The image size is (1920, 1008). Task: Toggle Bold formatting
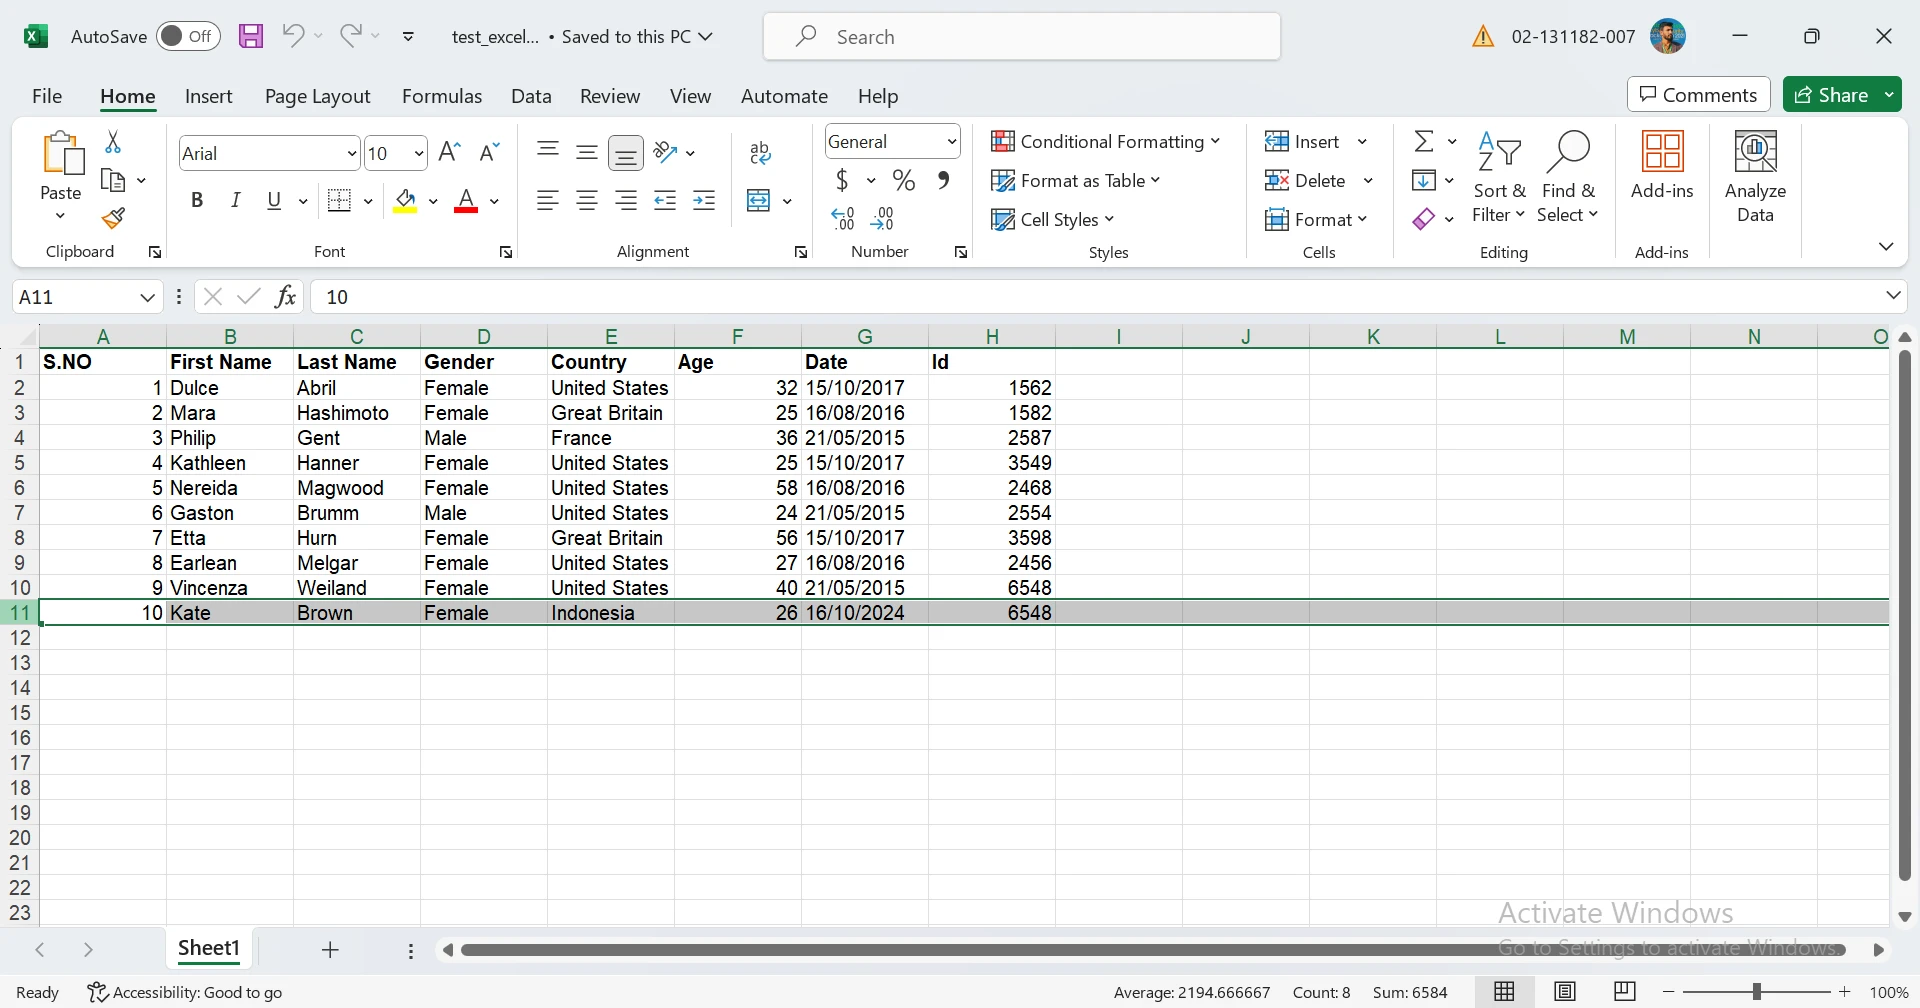(197, 201)
